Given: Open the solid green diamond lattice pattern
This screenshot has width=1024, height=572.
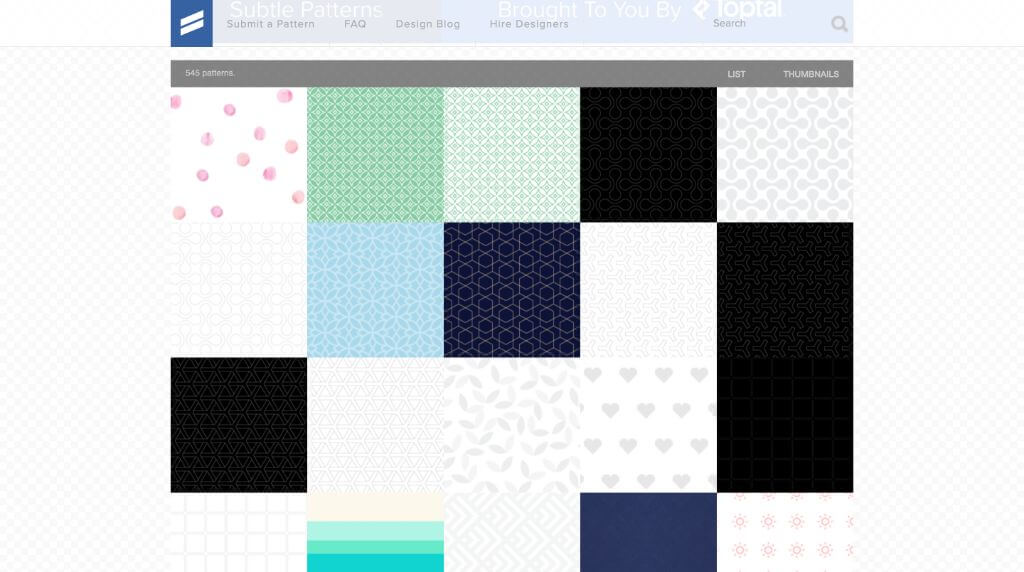Looking at the screenshot, I should pos(375,155).
